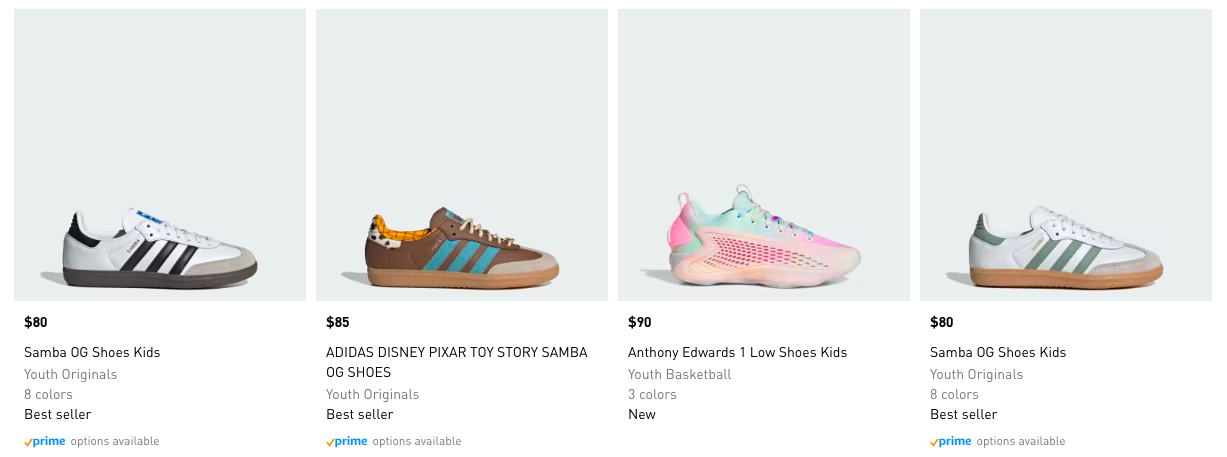
Task: Click the Samba OG Shoes Kids title under green-striped shoe
Action: pos(998,352)
